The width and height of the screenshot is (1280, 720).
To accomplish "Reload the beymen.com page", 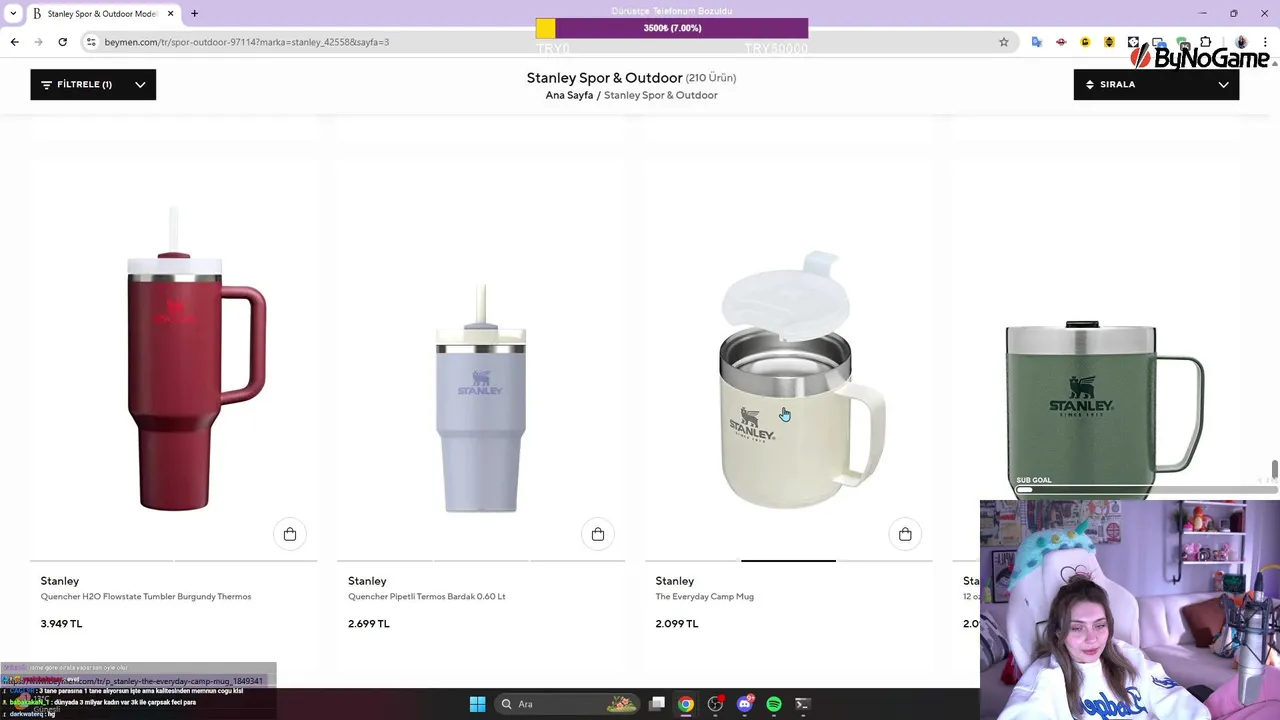I will 62,42.
